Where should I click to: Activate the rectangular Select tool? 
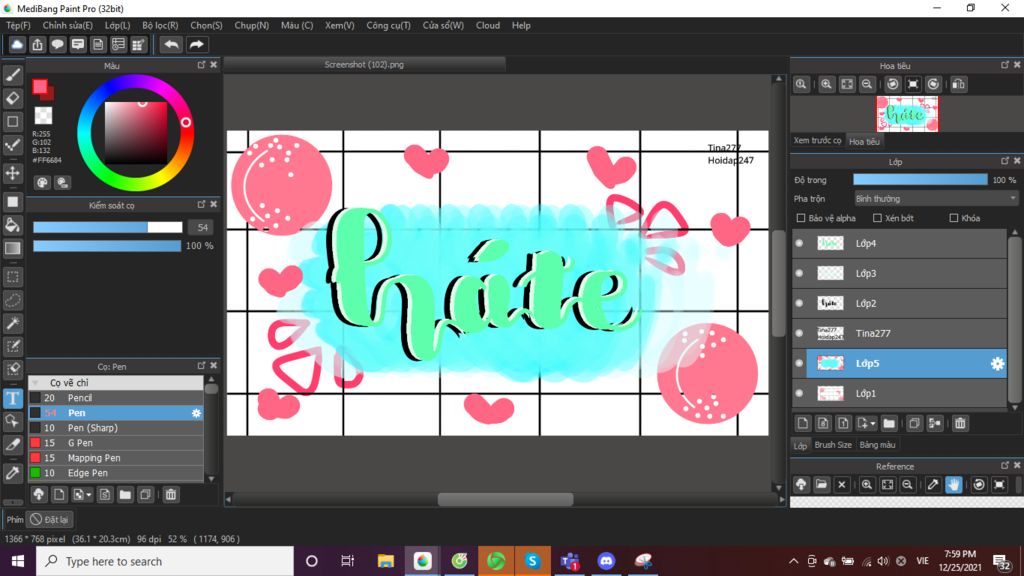pos(12,277)
